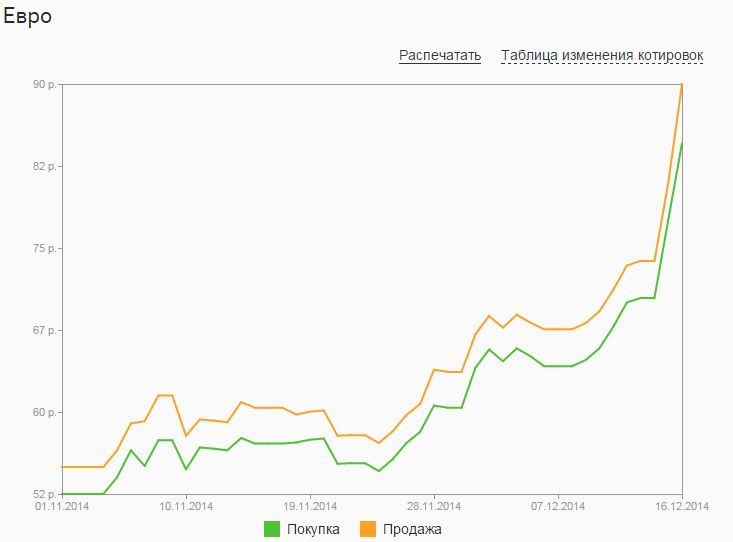Click the 01.11.2014 date label

(x=62, y=507)
